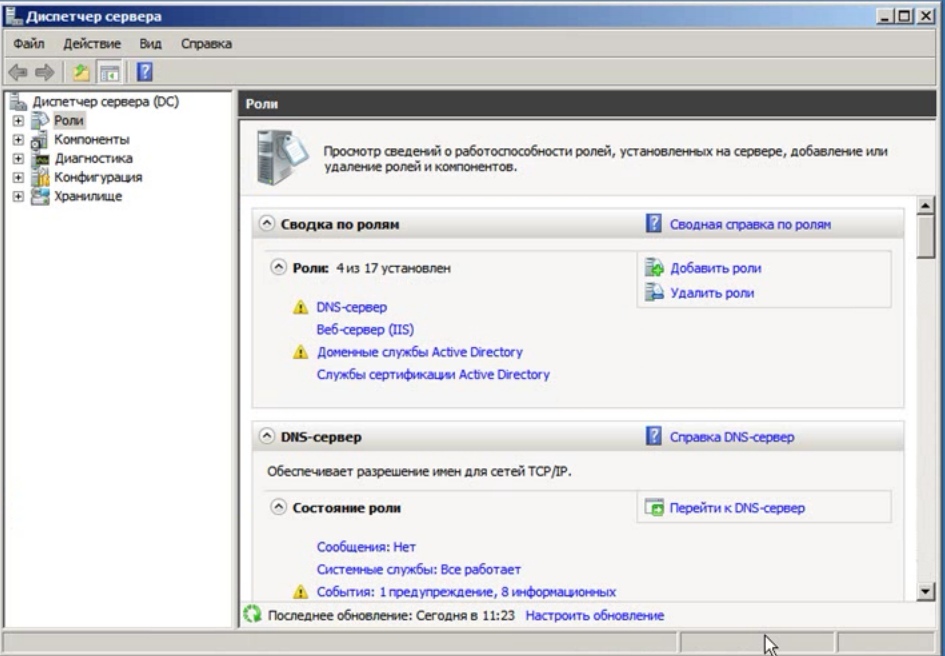Screen dimensions: 945x656
Task: Select Диспетчер сервера (DC) root tree item
Action: pyautogui.click(x=105, y=101)
